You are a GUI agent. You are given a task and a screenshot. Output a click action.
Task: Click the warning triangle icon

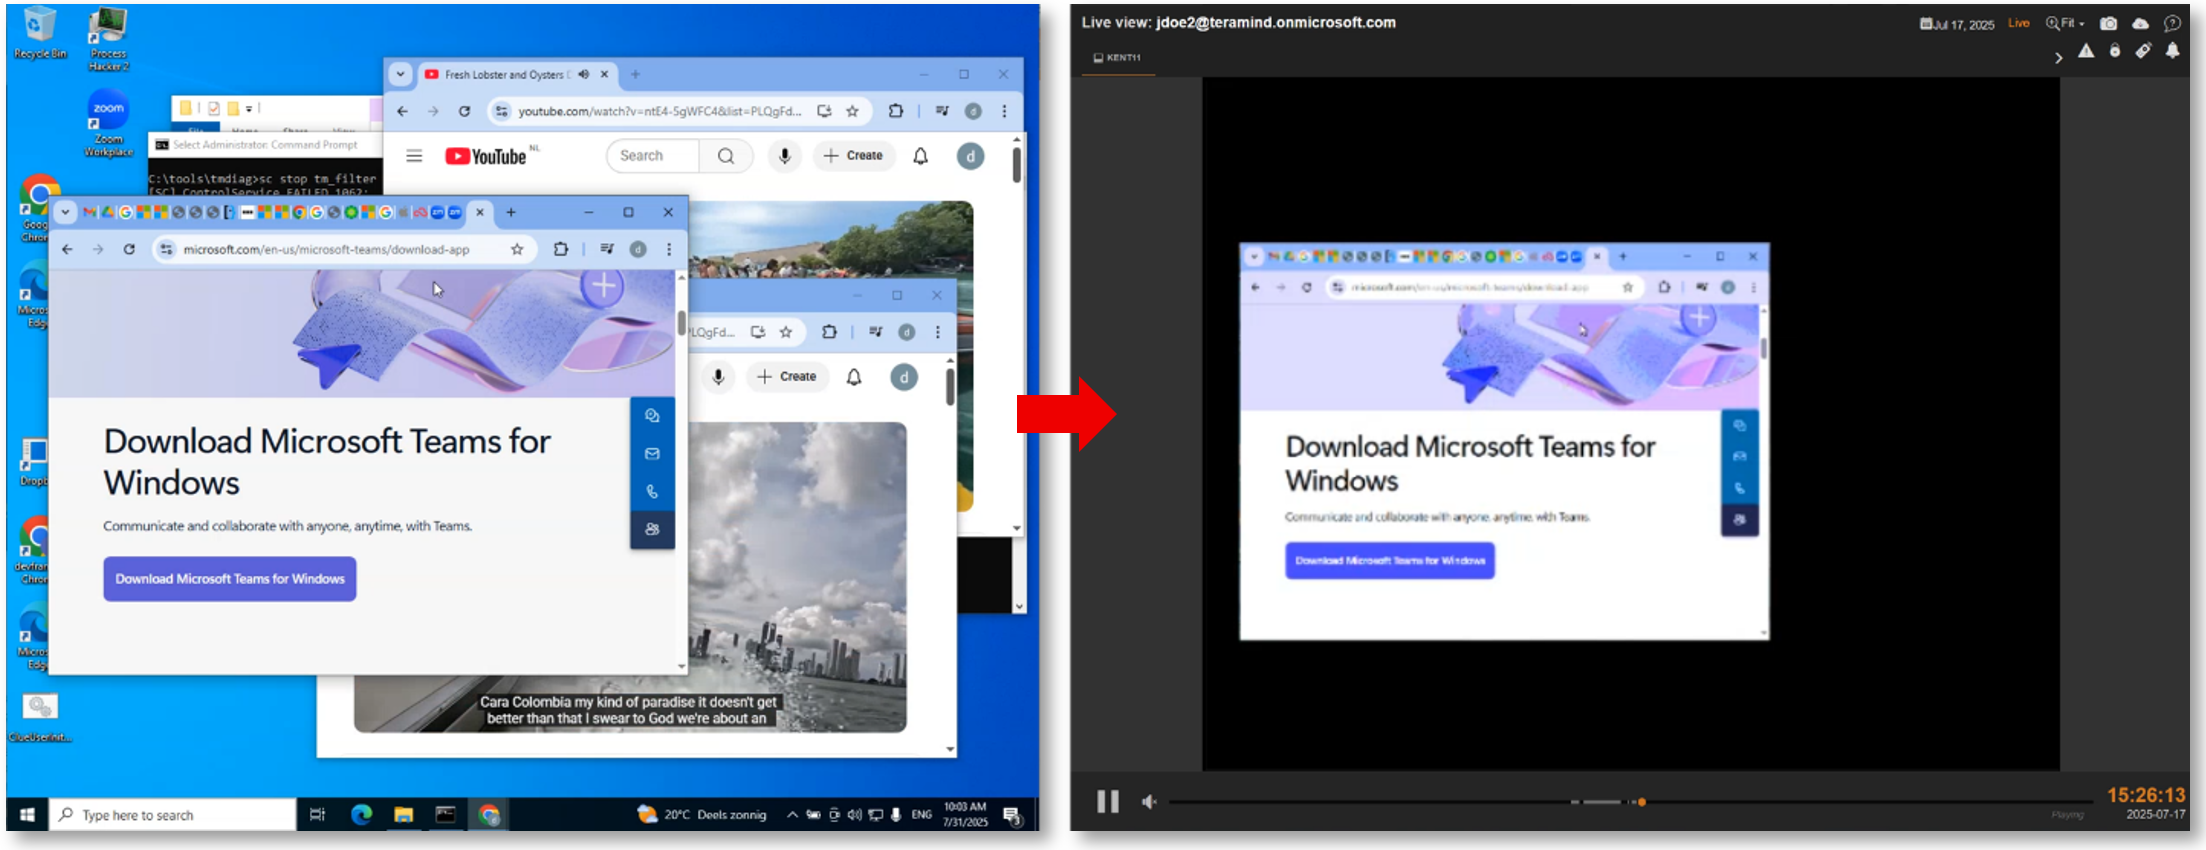[2086, 51]
